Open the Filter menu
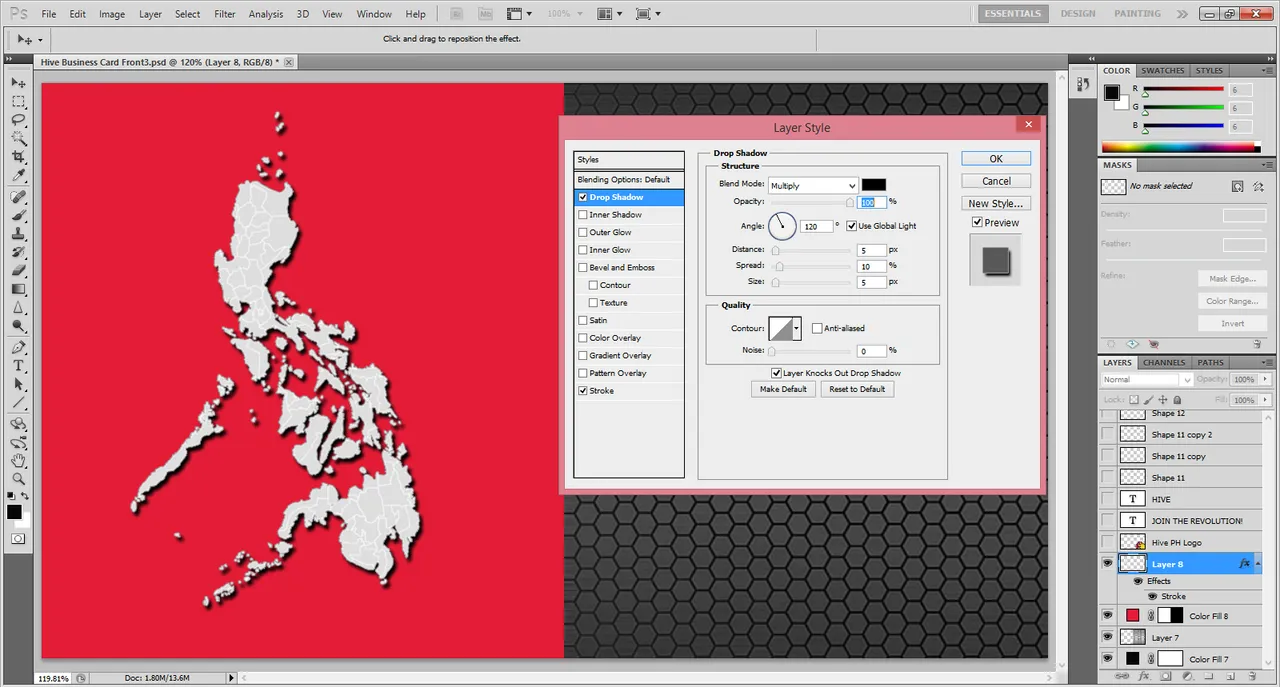Screen dimensions: 1280x687 pyautogui.click(x=225, y=14)
